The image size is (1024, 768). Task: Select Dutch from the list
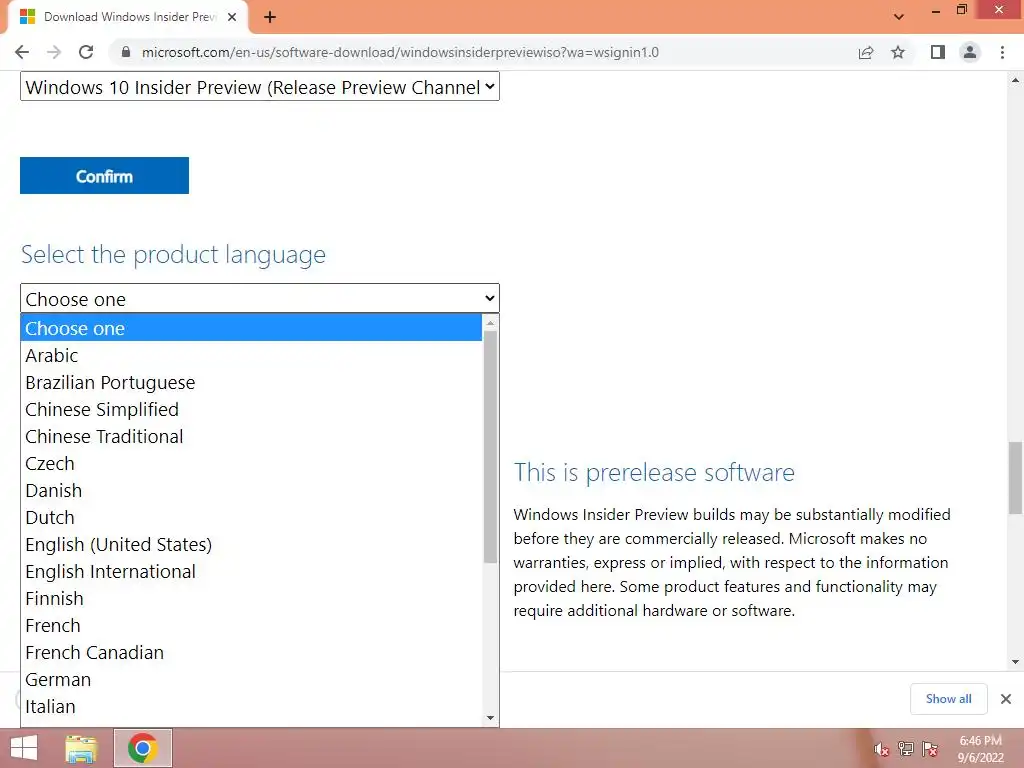pos(251,517)
